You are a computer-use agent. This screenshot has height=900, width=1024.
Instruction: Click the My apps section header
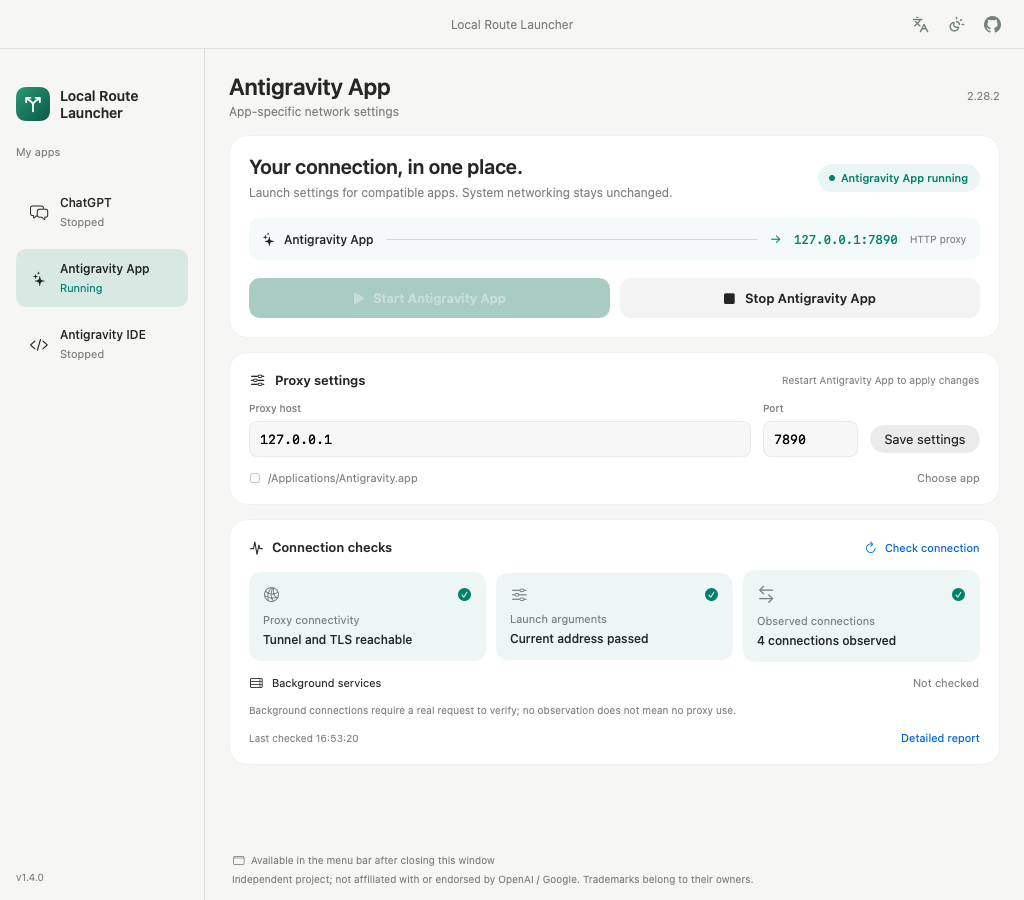38,152
